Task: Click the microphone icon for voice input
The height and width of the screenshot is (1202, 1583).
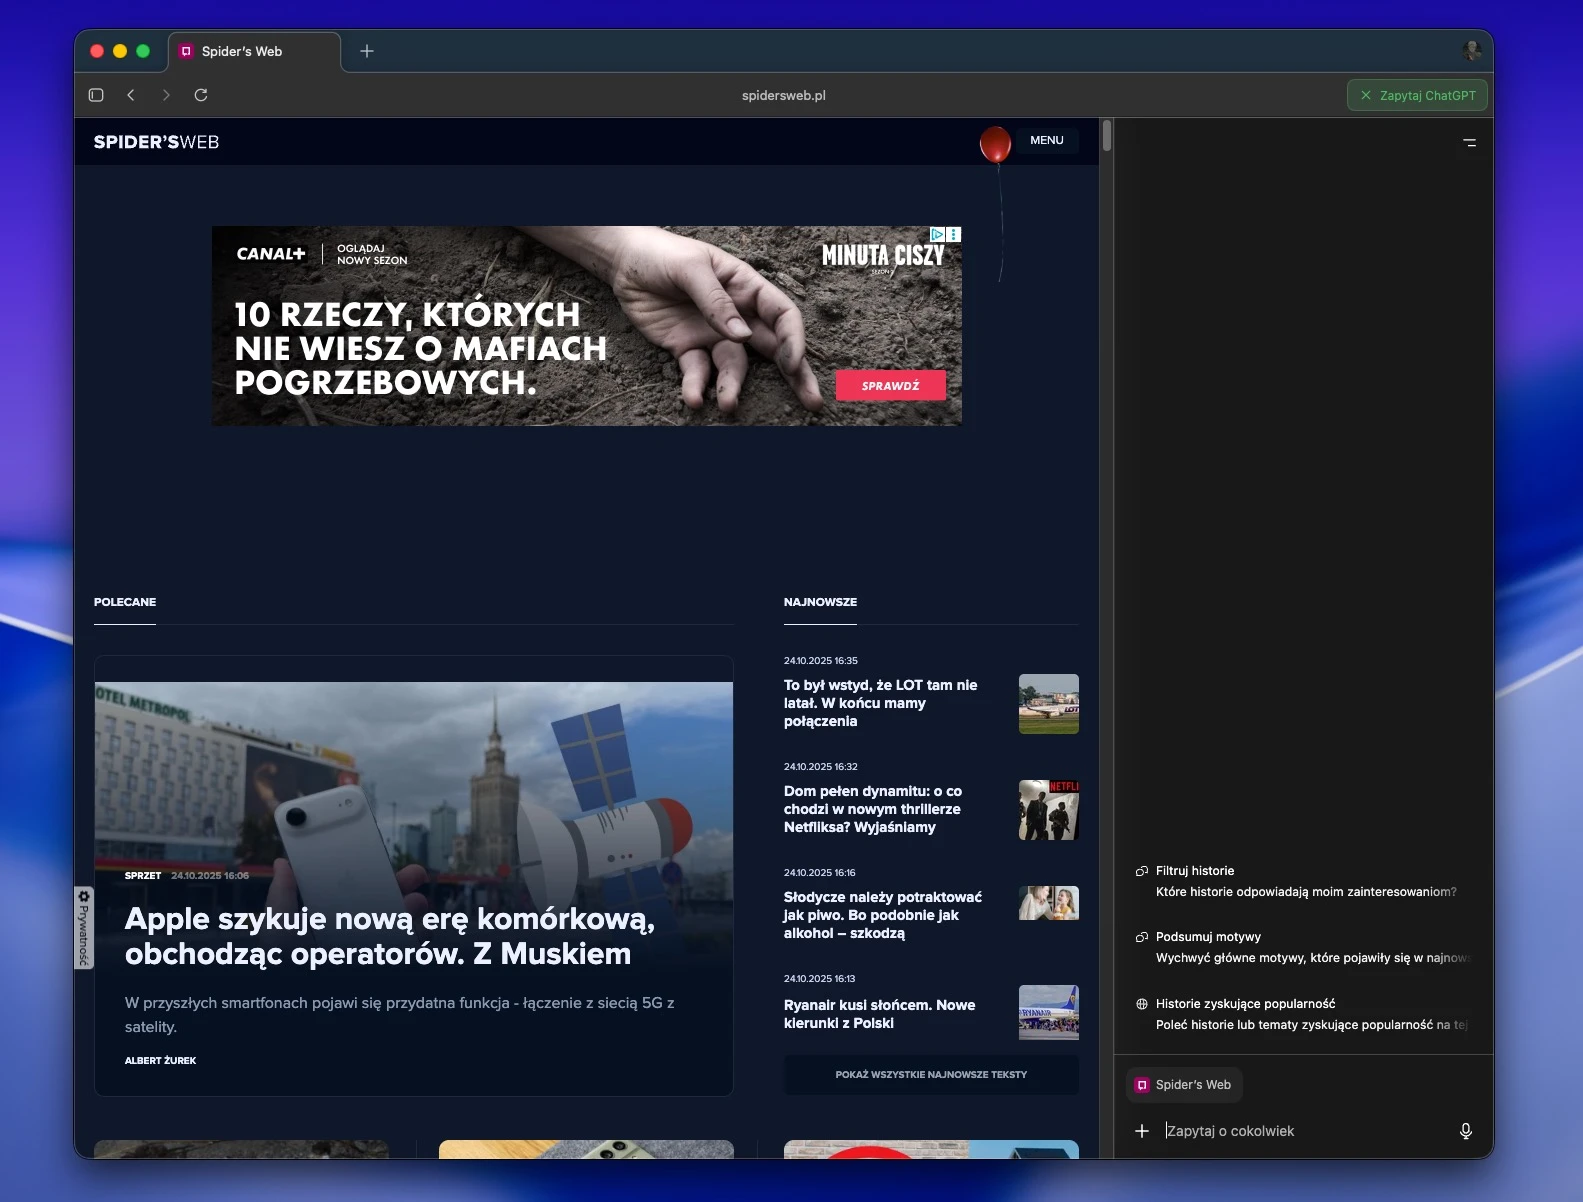Action: click(x=1465, y=1131)
